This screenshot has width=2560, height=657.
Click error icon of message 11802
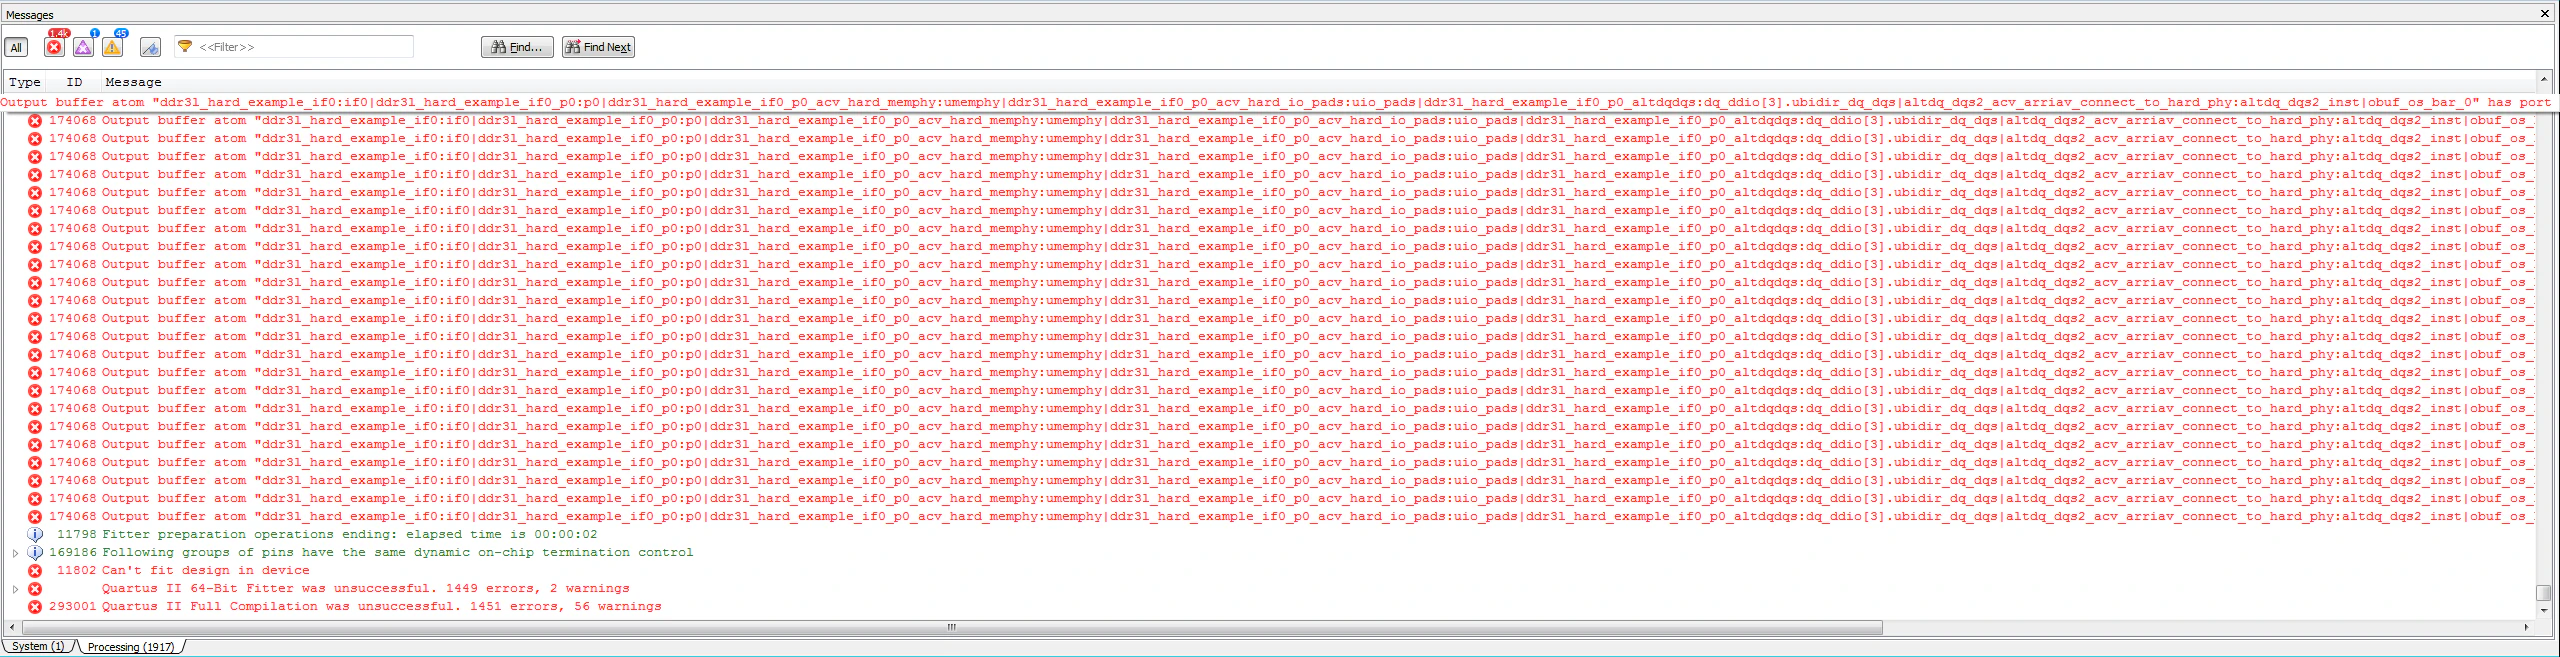pos(35,571)
